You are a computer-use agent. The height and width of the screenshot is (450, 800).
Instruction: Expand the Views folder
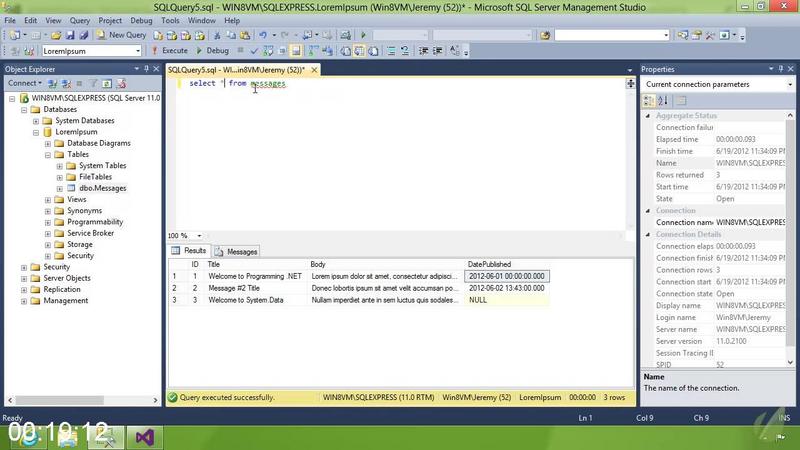coord(48,199)
